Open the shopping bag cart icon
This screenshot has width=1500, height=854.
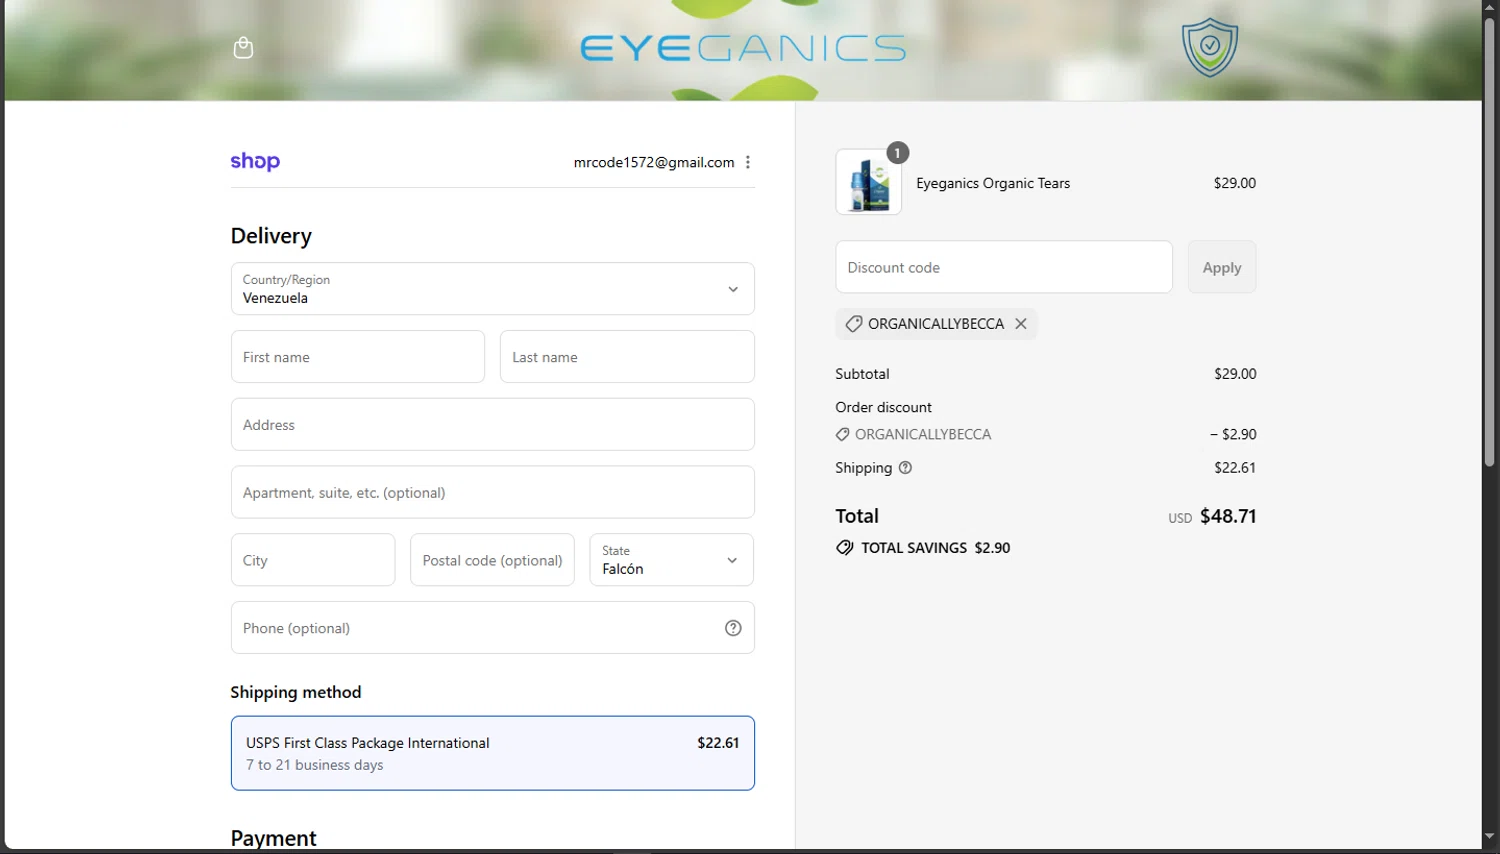click(x=243, y=48)
